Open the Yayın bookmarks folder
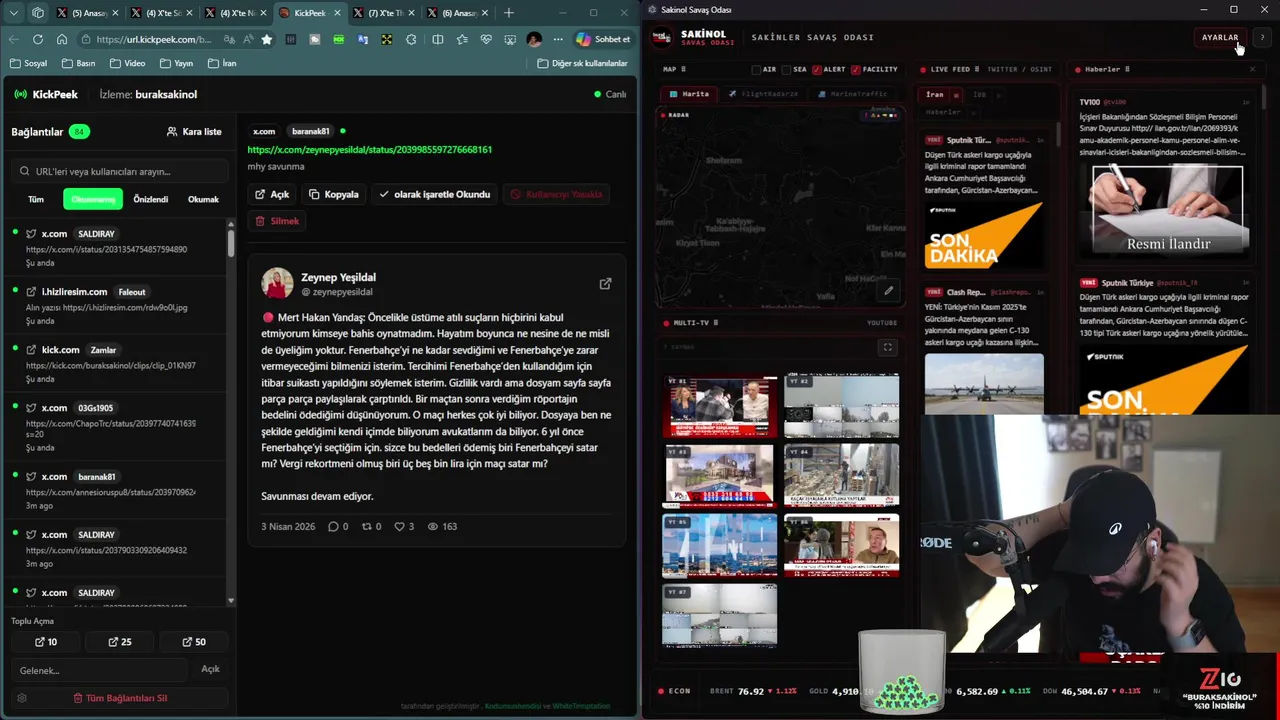This screenshot has height=720, width=1280. [x=175, y=63]
